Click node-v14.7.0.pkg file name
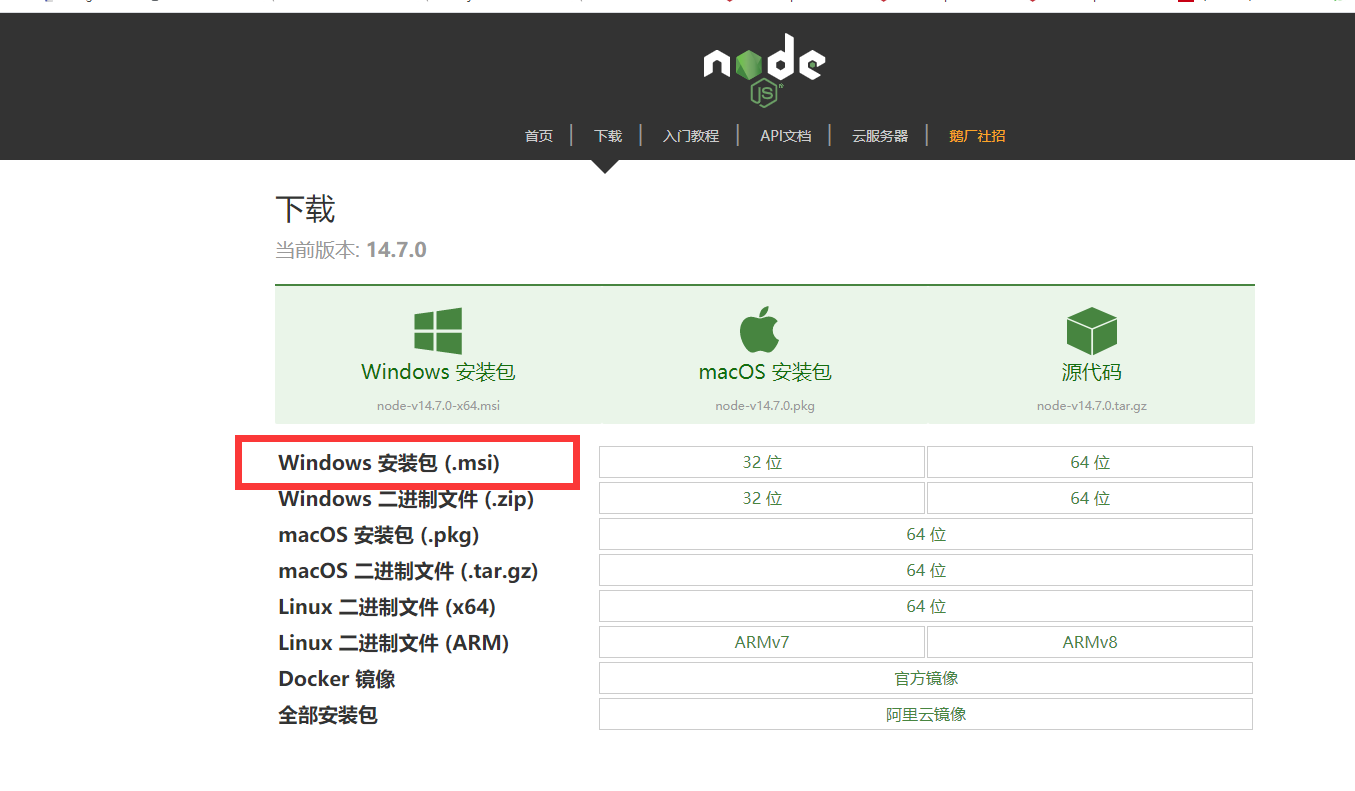 [x=765, y=406]
